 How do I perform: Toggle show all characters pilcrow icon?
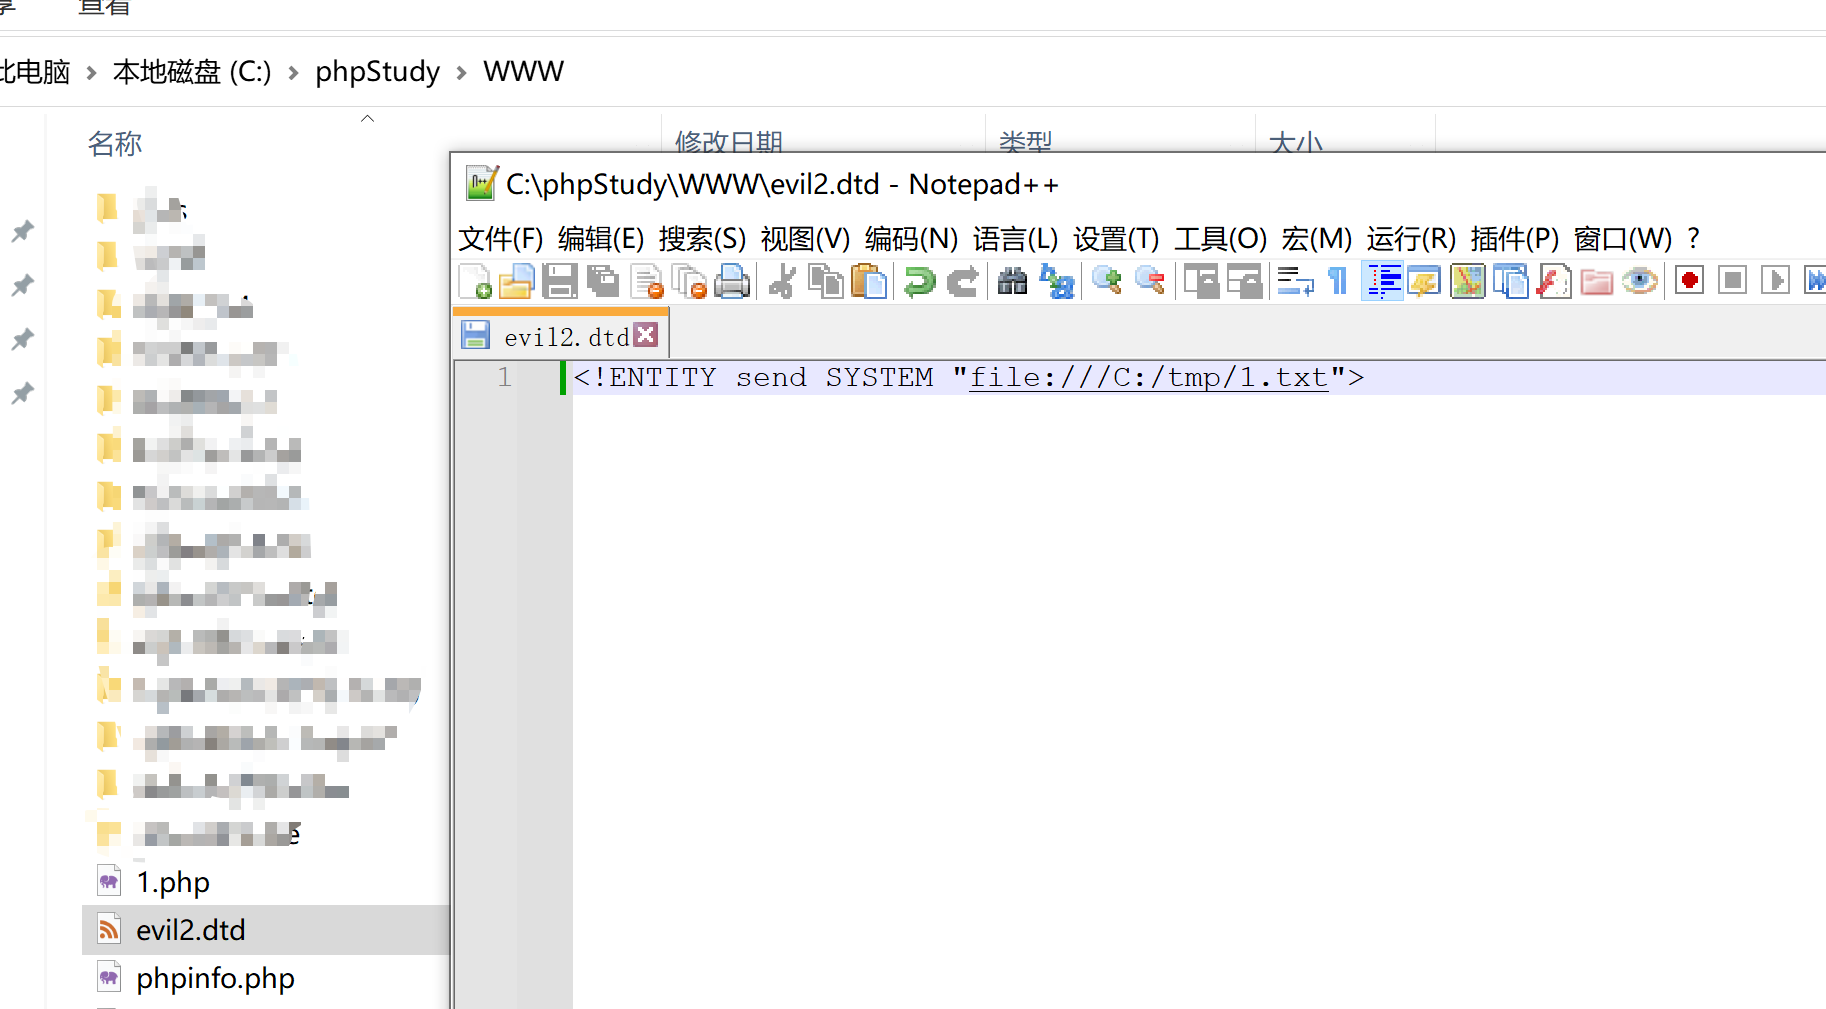tap(1338, 282)
